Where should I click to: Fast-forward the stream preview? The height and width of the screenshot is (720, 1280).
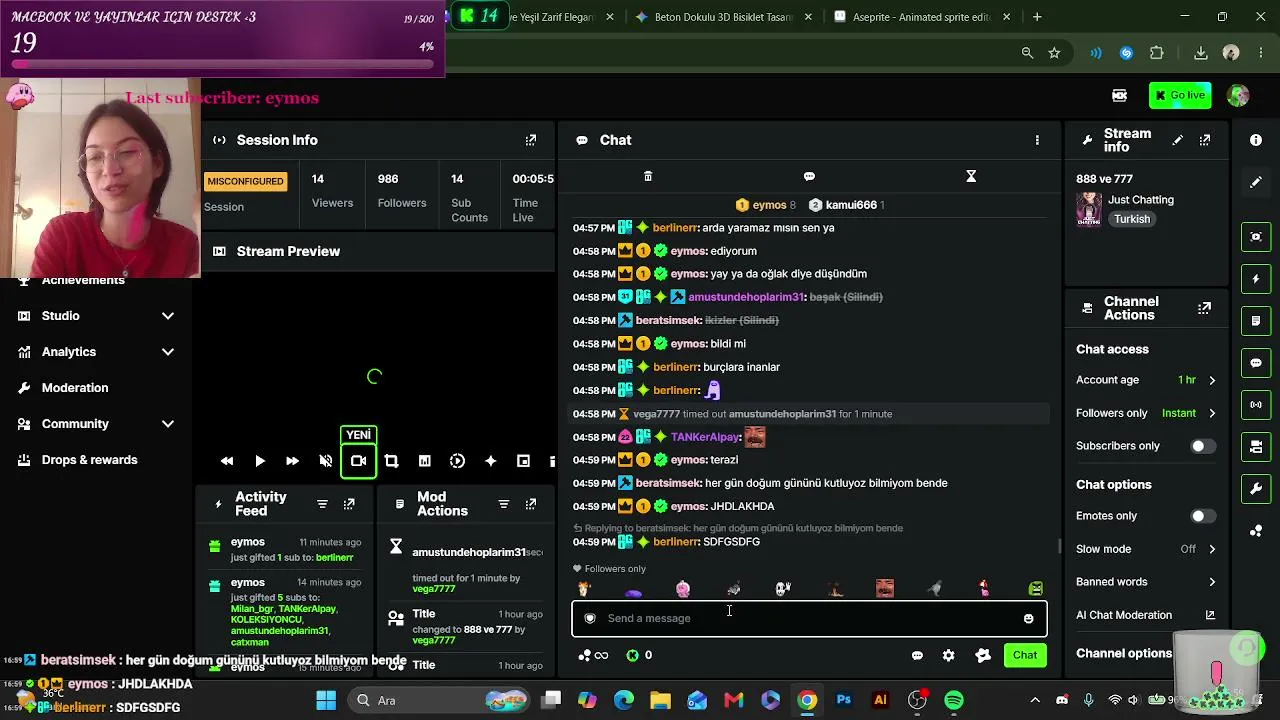(292, 461)
